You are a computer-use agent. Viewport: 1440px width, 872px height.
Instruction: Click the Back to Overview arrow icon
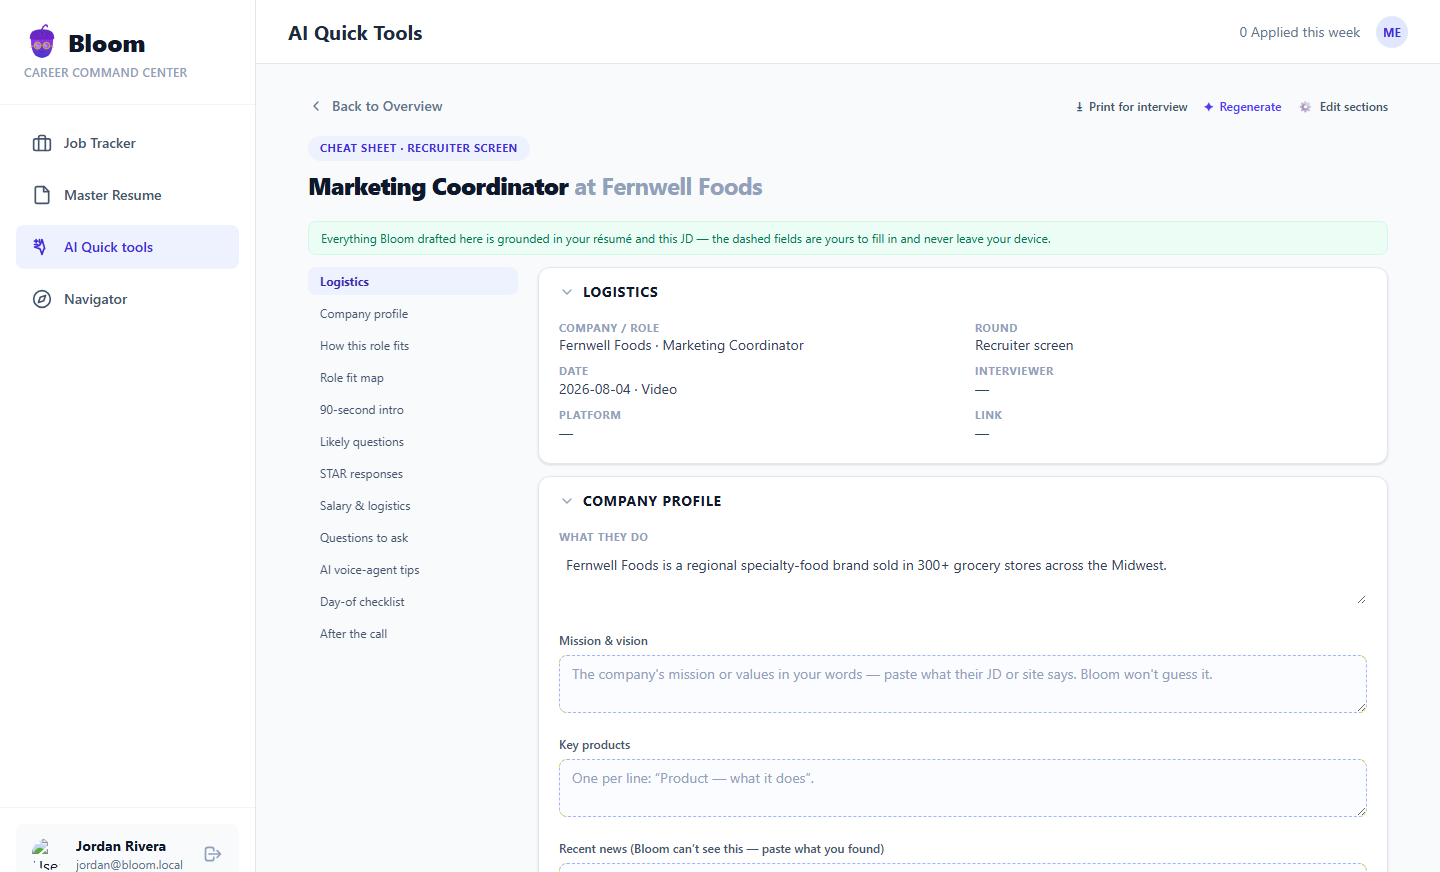[x=316, y=106]
